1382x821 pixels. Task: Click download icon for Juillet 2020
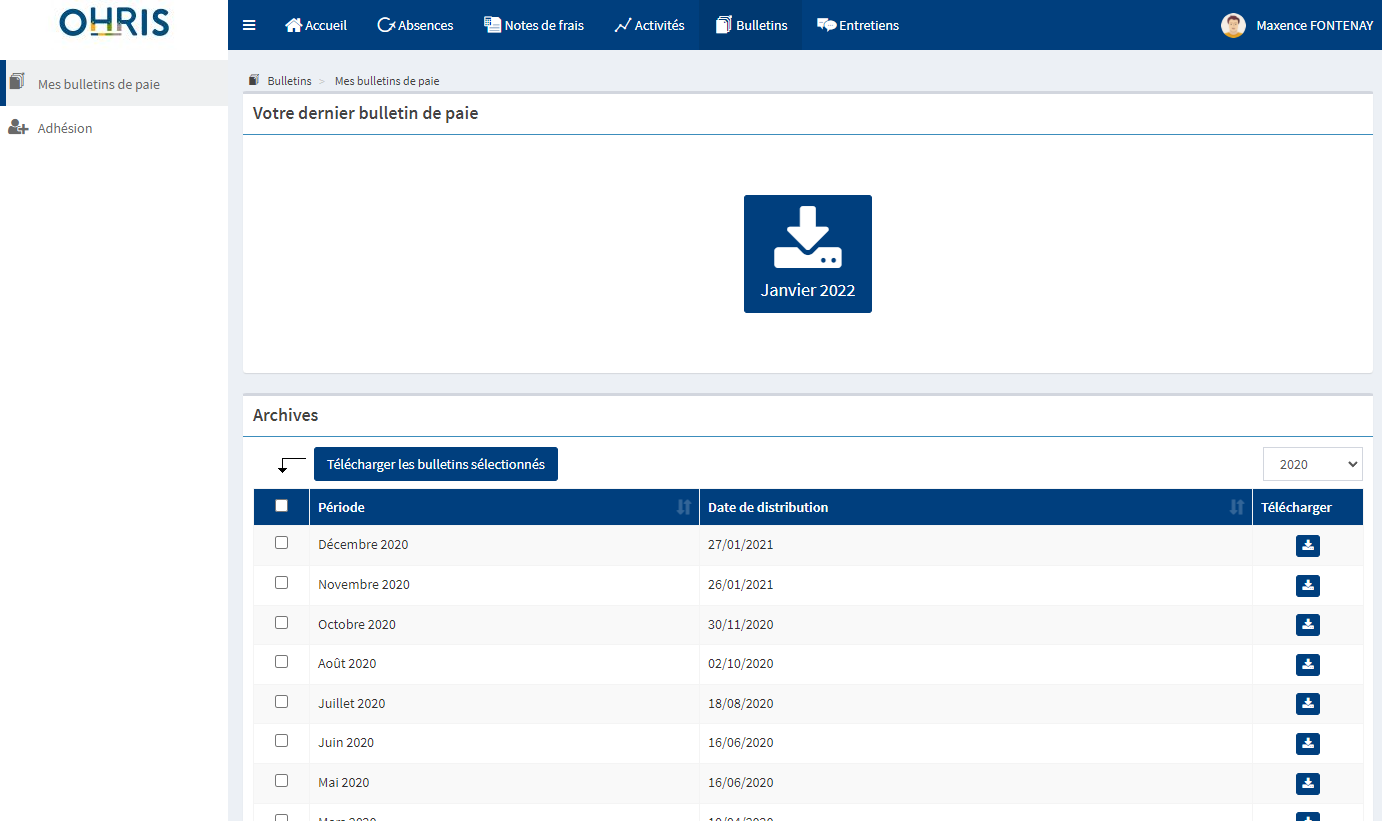pyautogui.click(x=1307, y=704)
